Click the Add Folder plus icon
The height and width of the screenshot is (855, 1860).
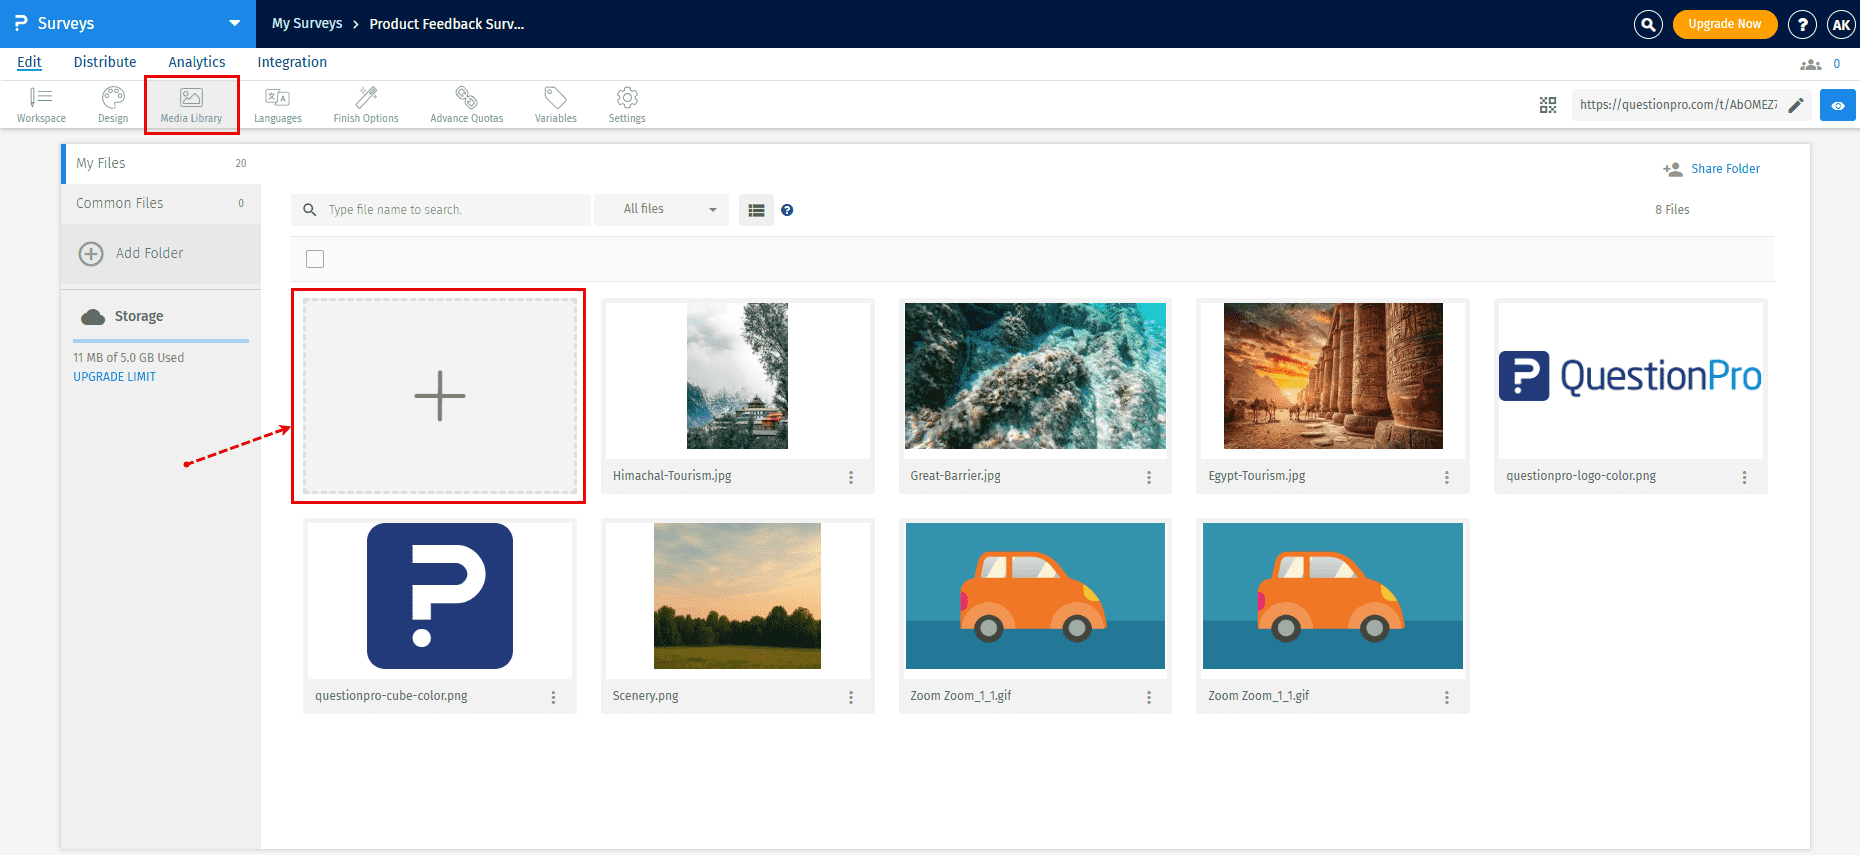(91, 254)
